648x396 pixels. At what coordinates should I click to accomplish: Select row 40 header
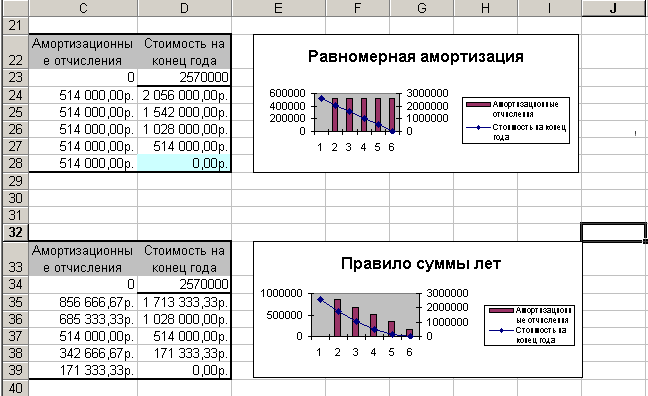tap(15, 388)
